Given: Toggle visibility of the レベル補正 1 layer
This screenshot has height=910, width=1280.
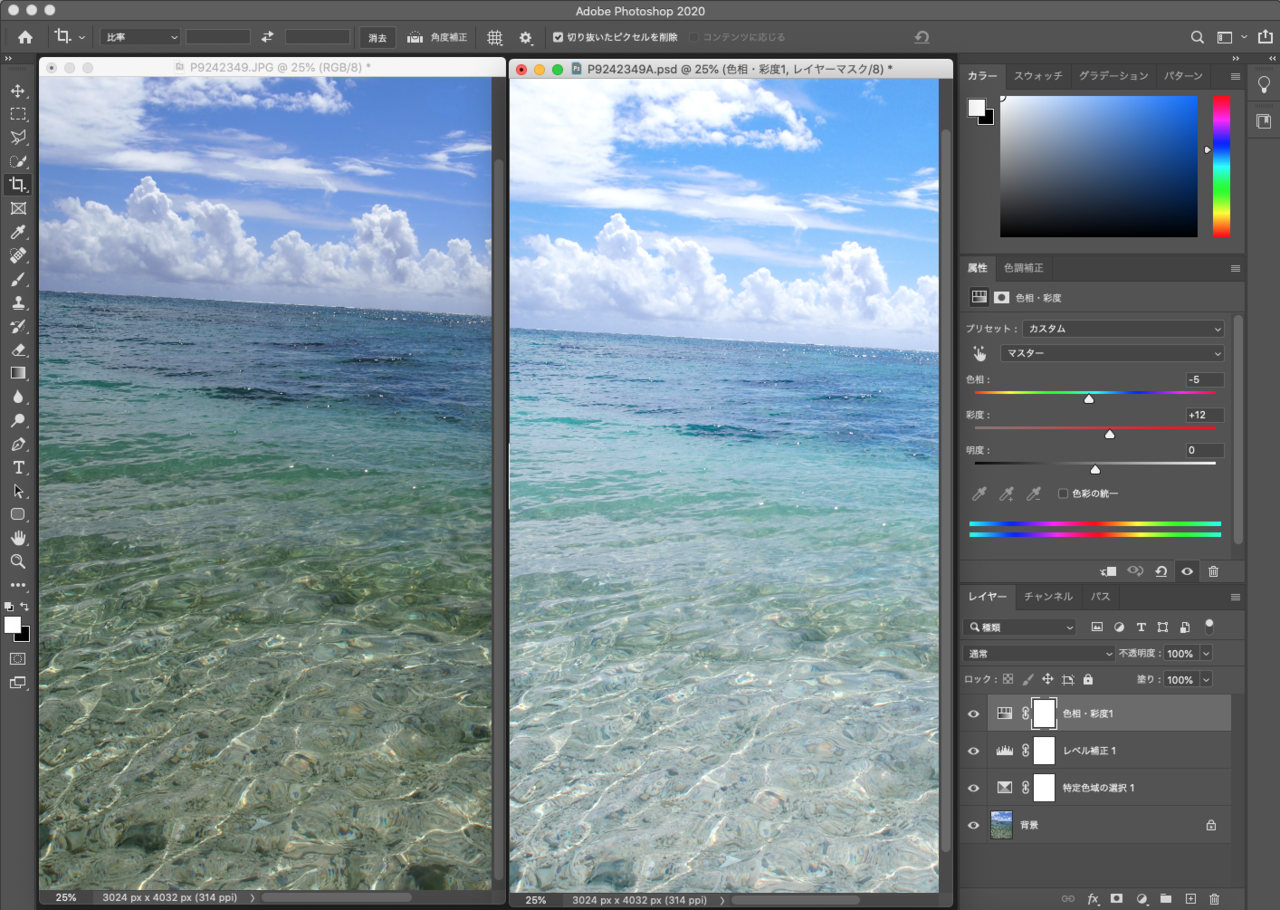Looking at the screenshot, I should (x=972, y=751).
